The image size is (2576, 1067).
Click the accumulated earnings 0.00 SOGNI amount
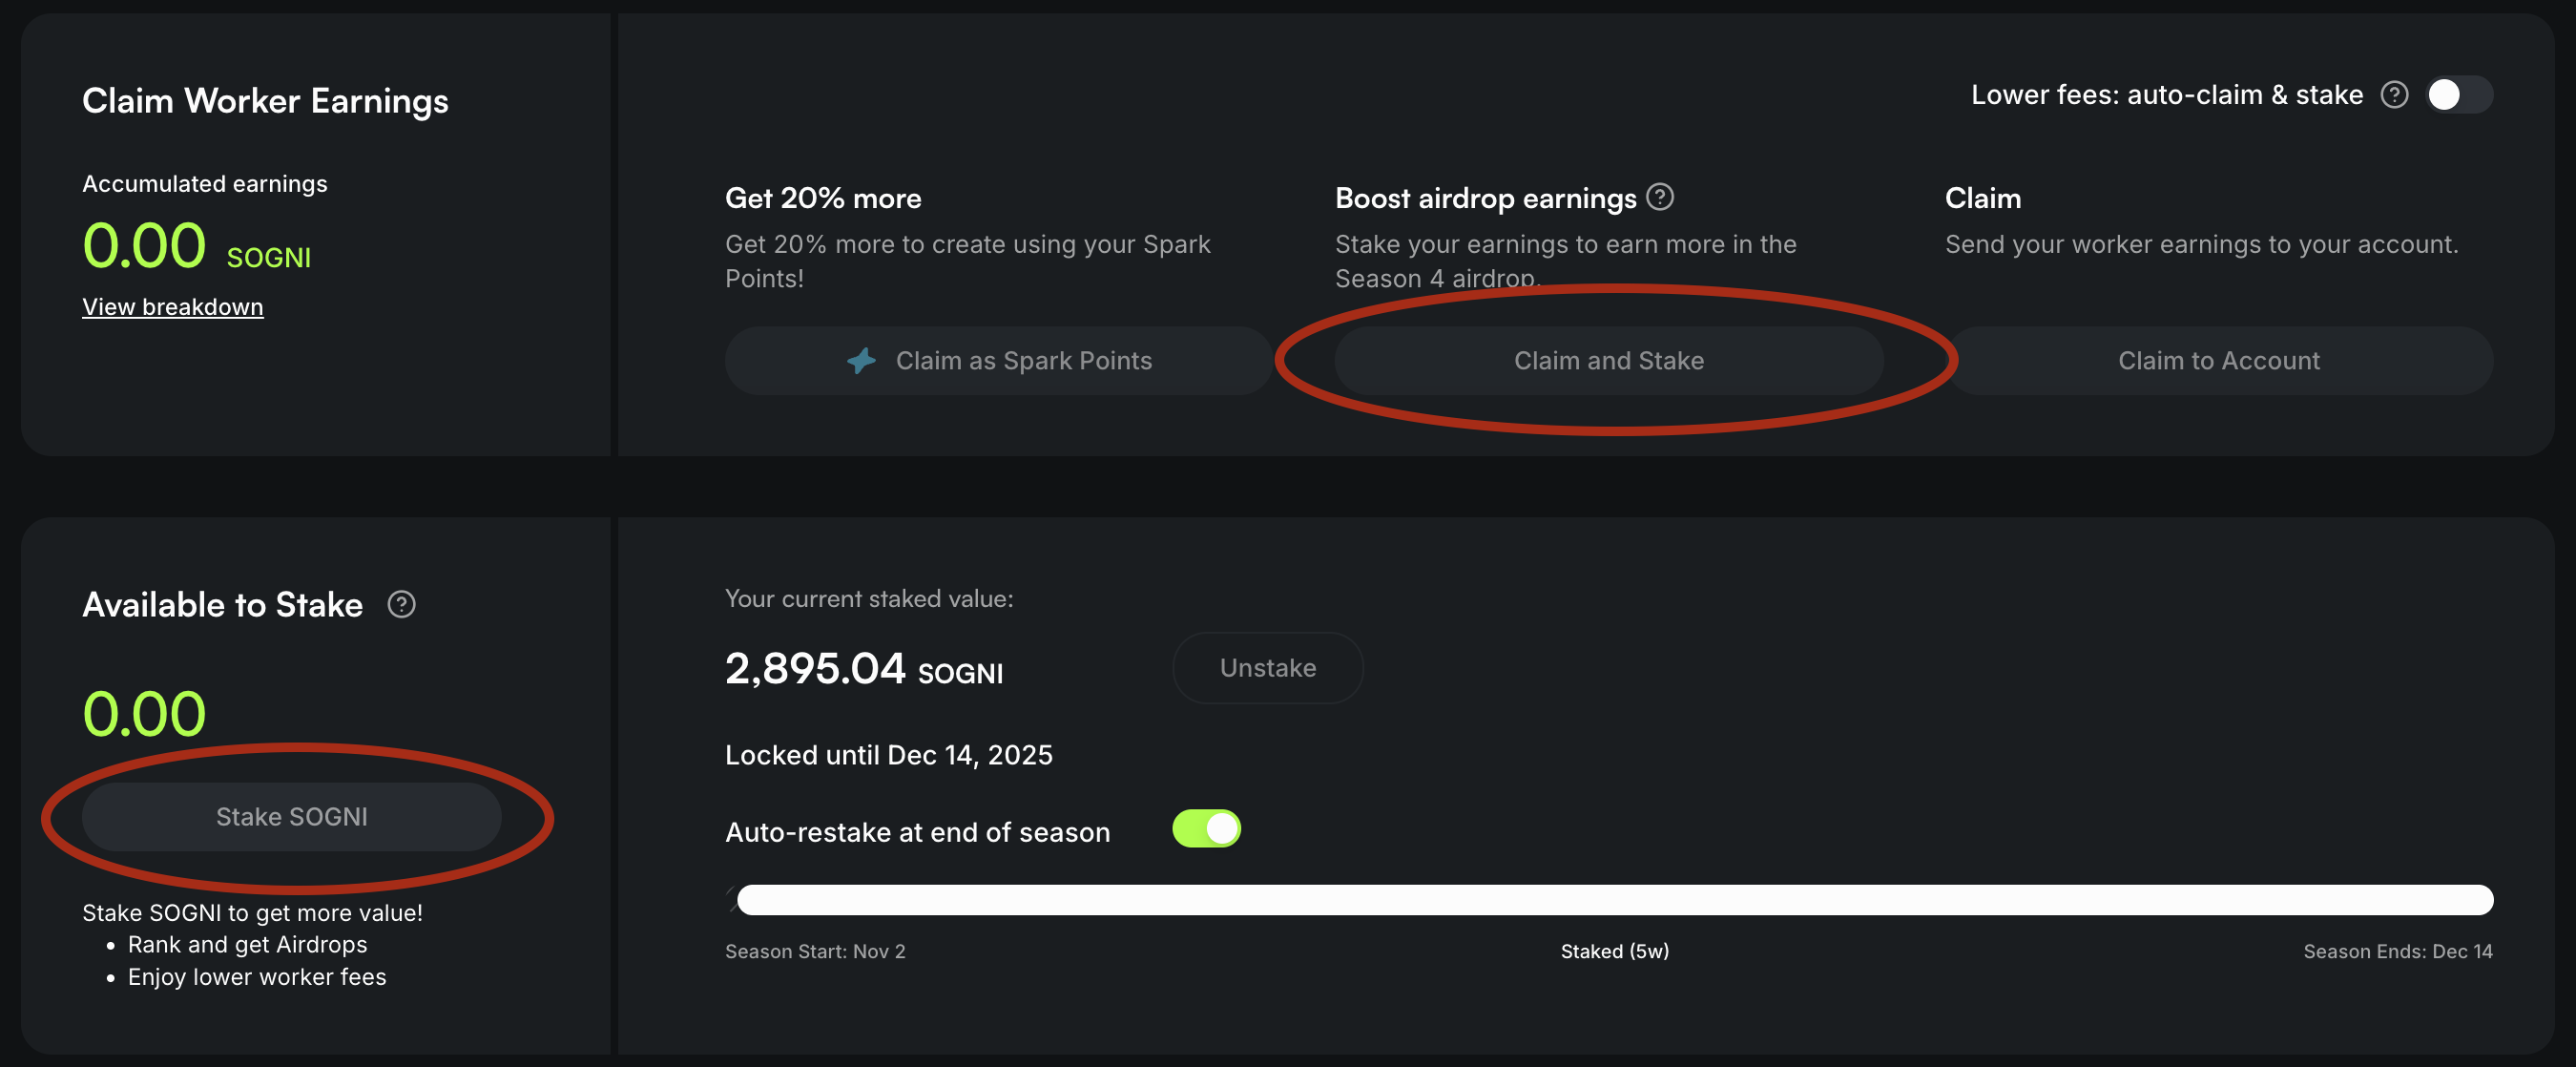click(196, 246)
